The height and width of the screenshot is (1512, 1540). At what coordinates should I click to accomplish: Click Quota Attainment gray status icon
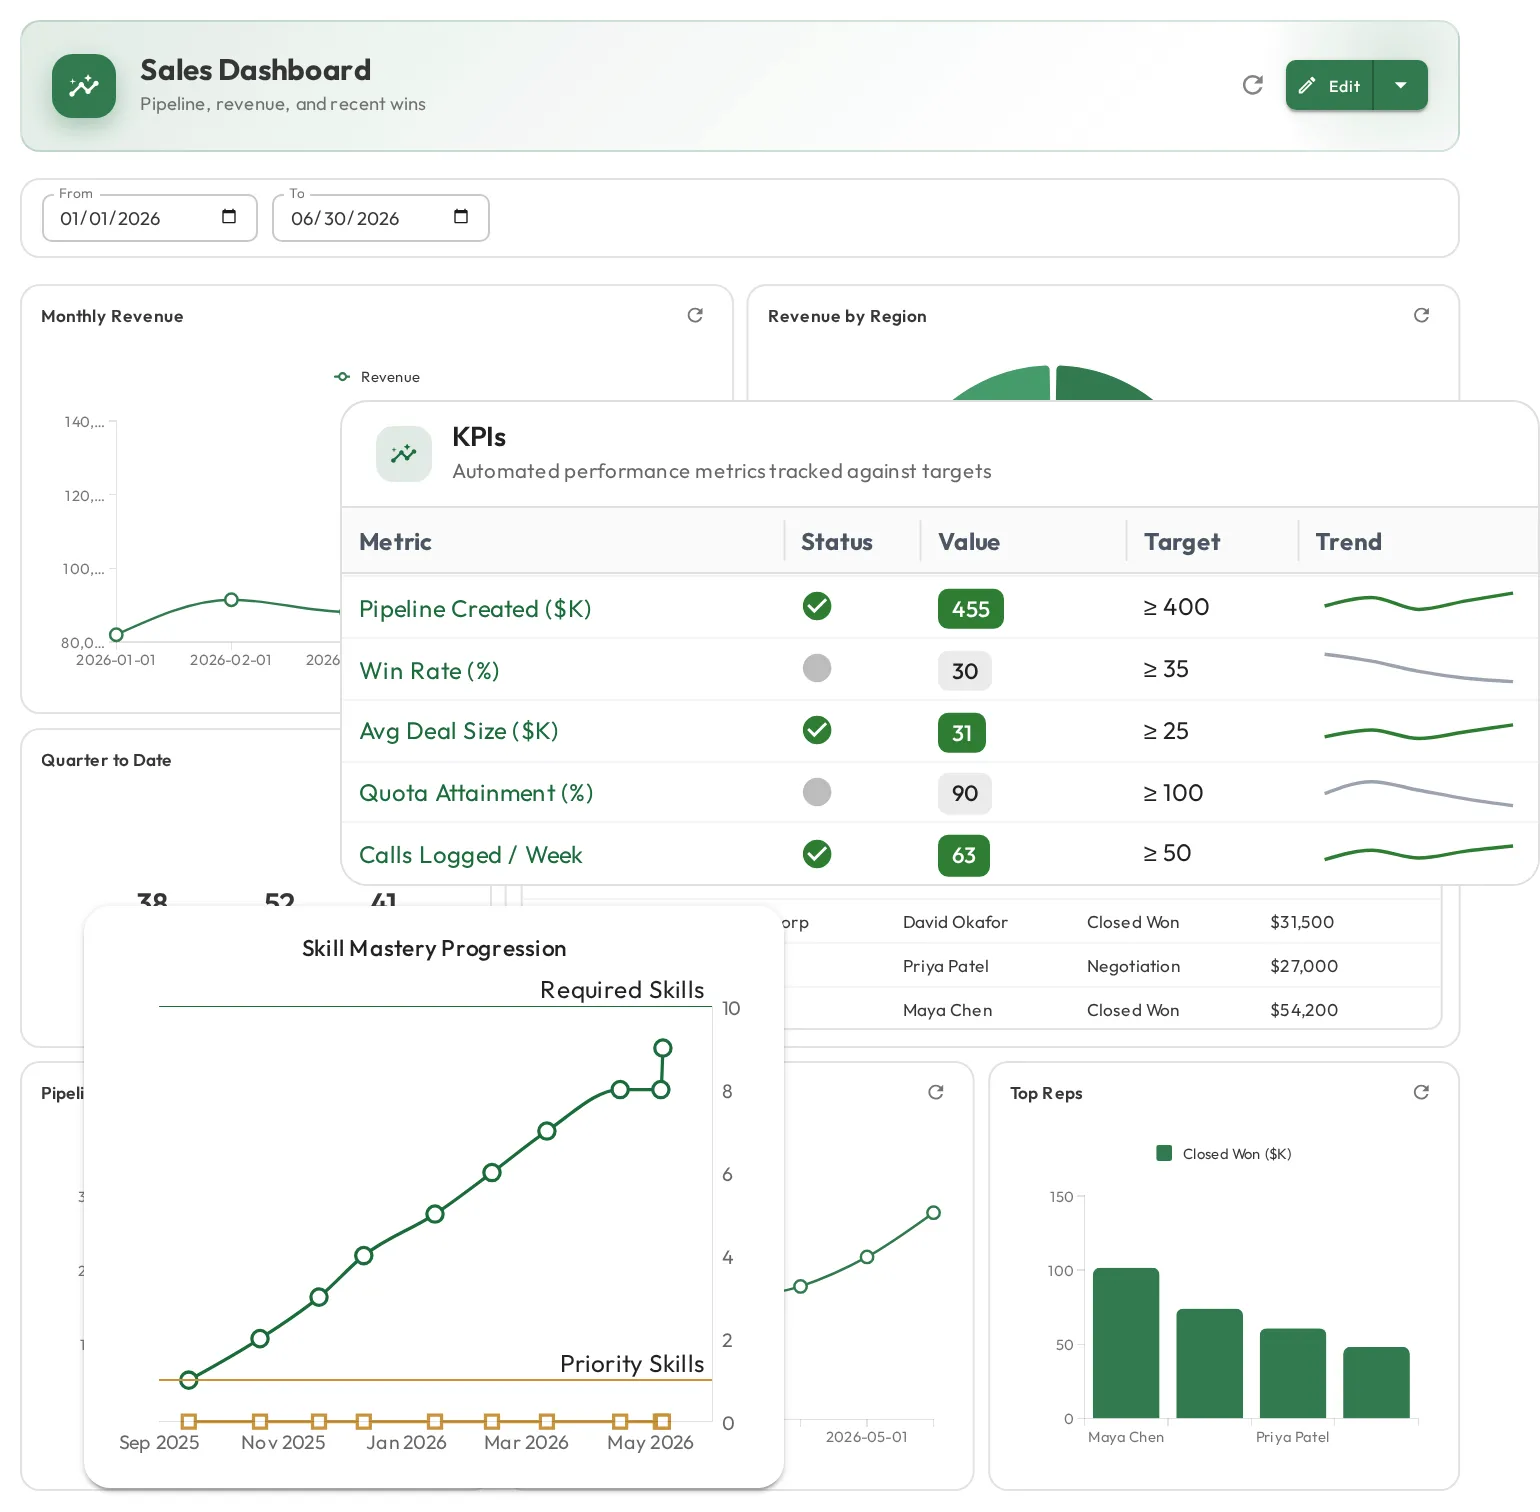[817, 792]
